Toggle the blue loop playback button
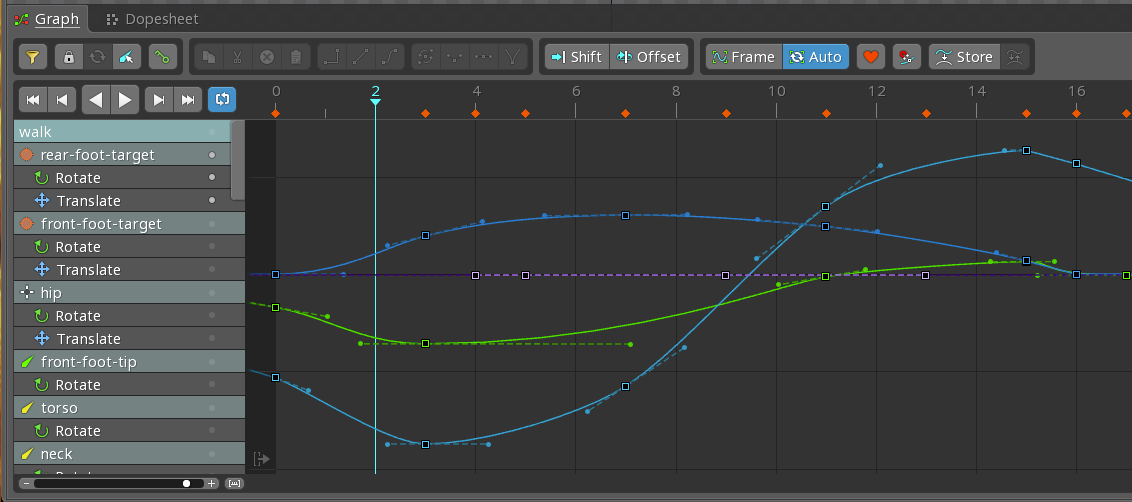Image resolution: width=1132 pixels, height=502 pixels. tap(222, 100)
